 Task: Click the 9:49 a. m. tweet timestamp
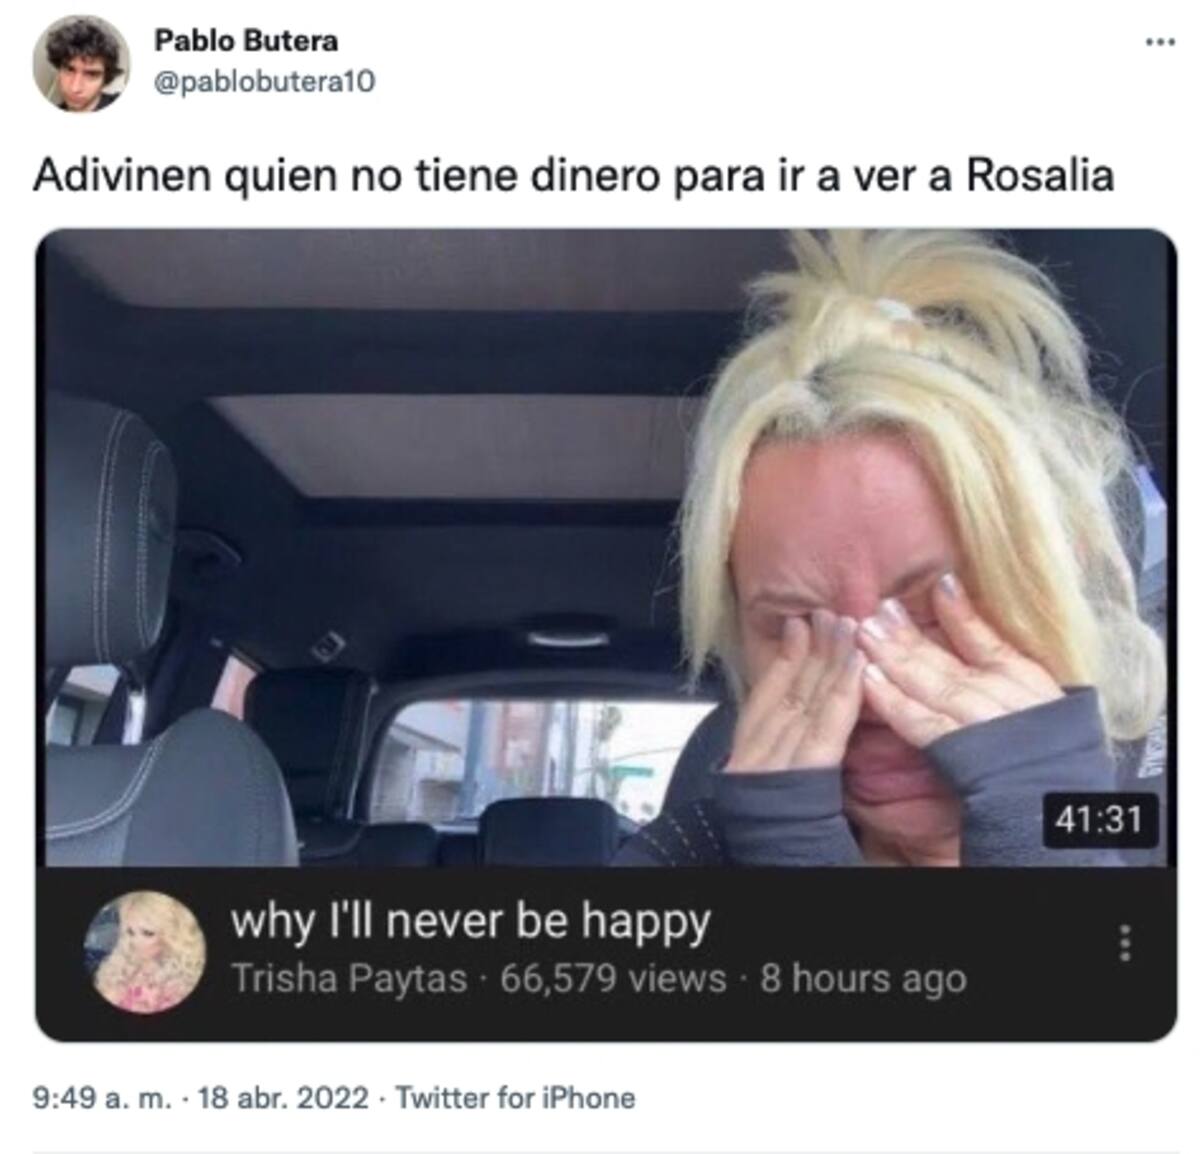coord(103,1098)
